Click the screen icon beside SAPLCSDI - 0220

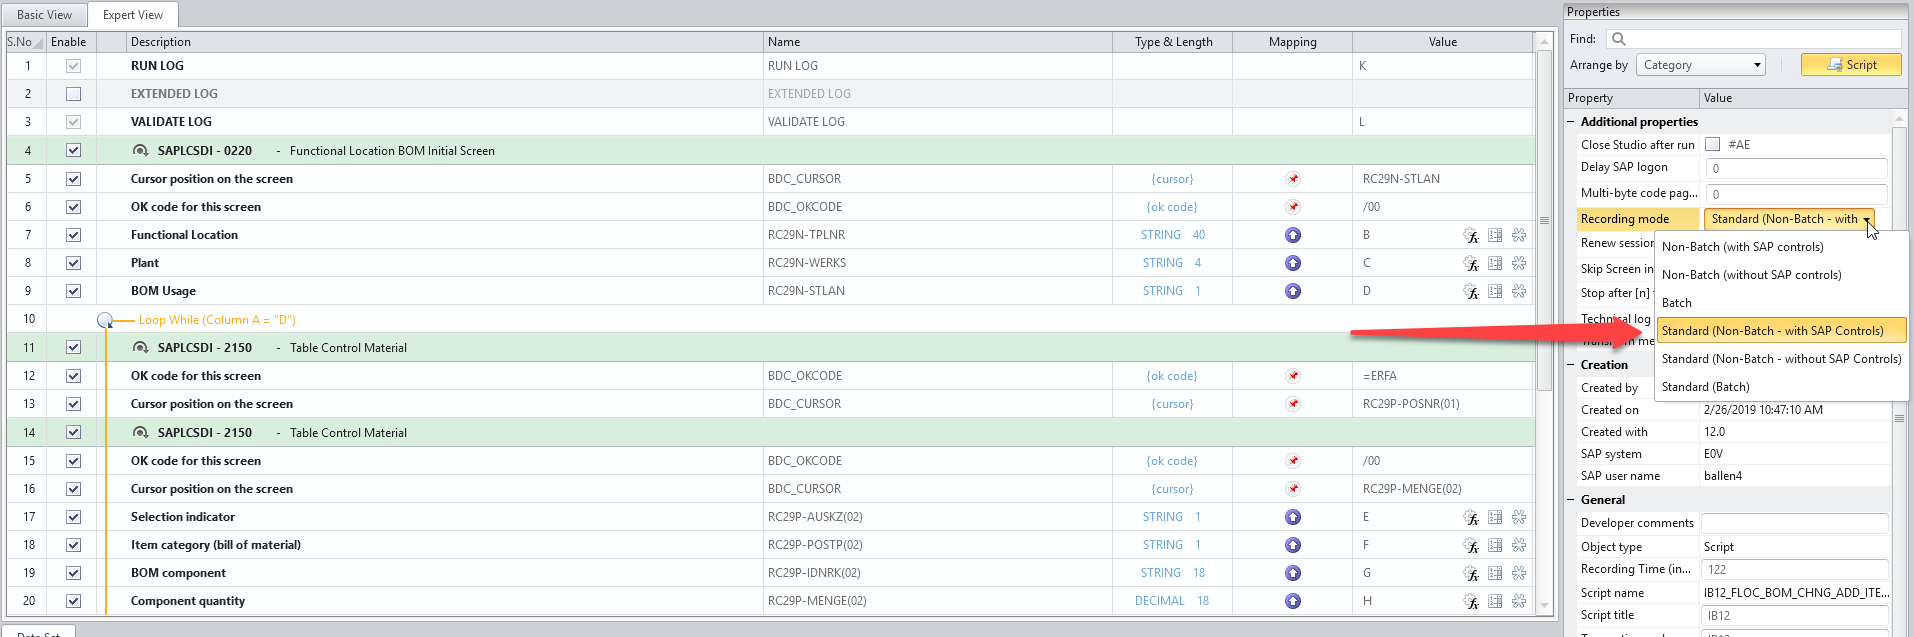point(141,150)
